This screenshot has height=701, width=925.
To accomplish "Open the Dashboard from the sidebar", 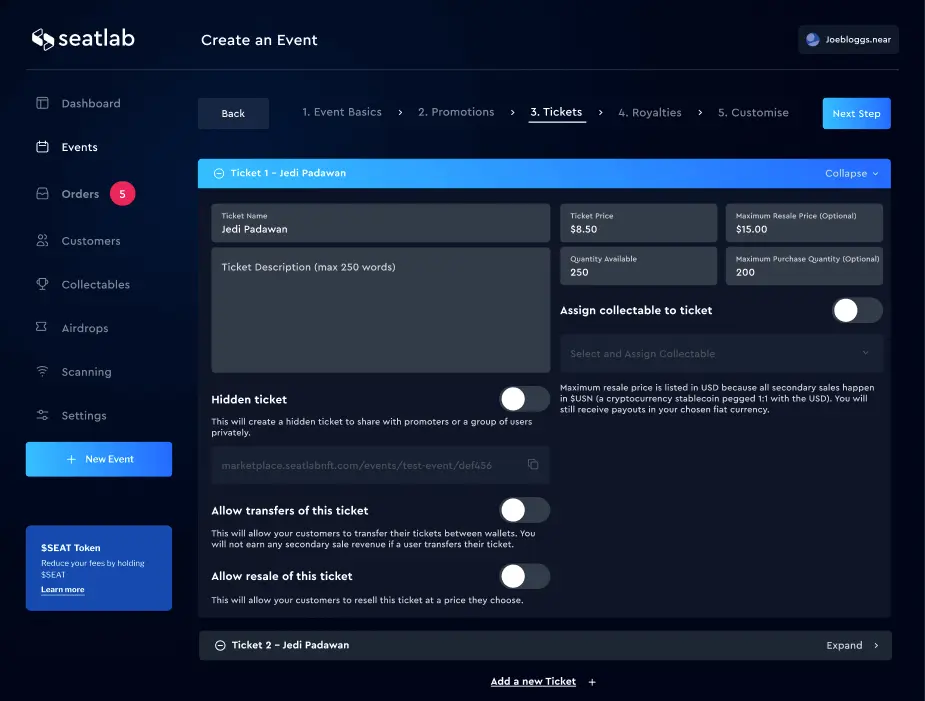I will (92, 103).
